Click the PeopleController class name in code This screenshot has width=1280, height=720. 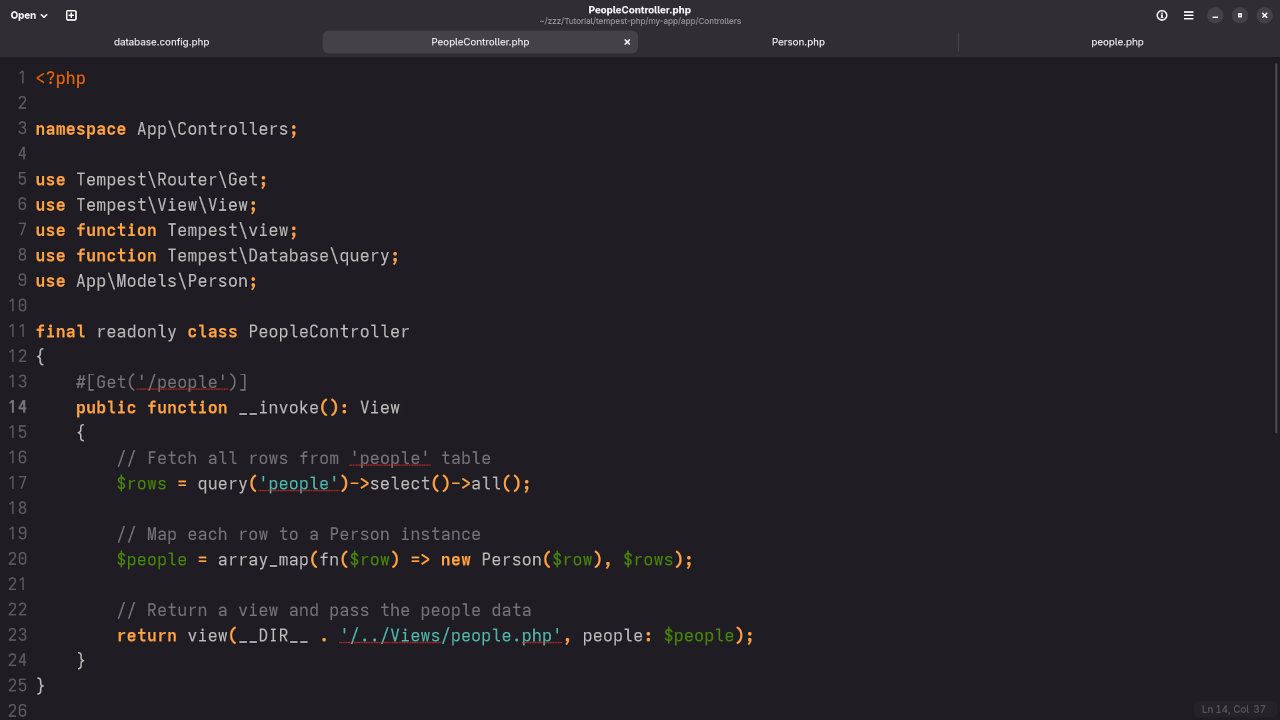[x=329, y=332]
